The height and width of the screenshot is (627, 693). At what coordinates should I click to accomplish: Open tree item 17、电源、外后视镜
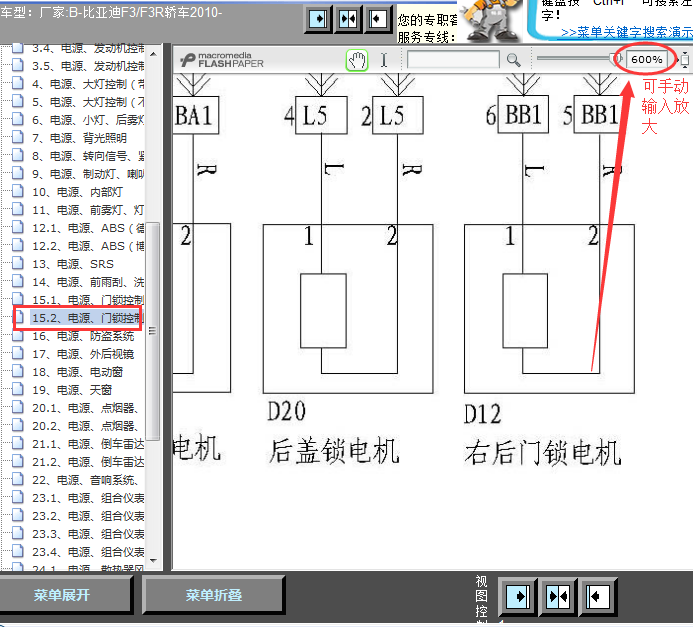pyautogui.click(x=83, y=354)
